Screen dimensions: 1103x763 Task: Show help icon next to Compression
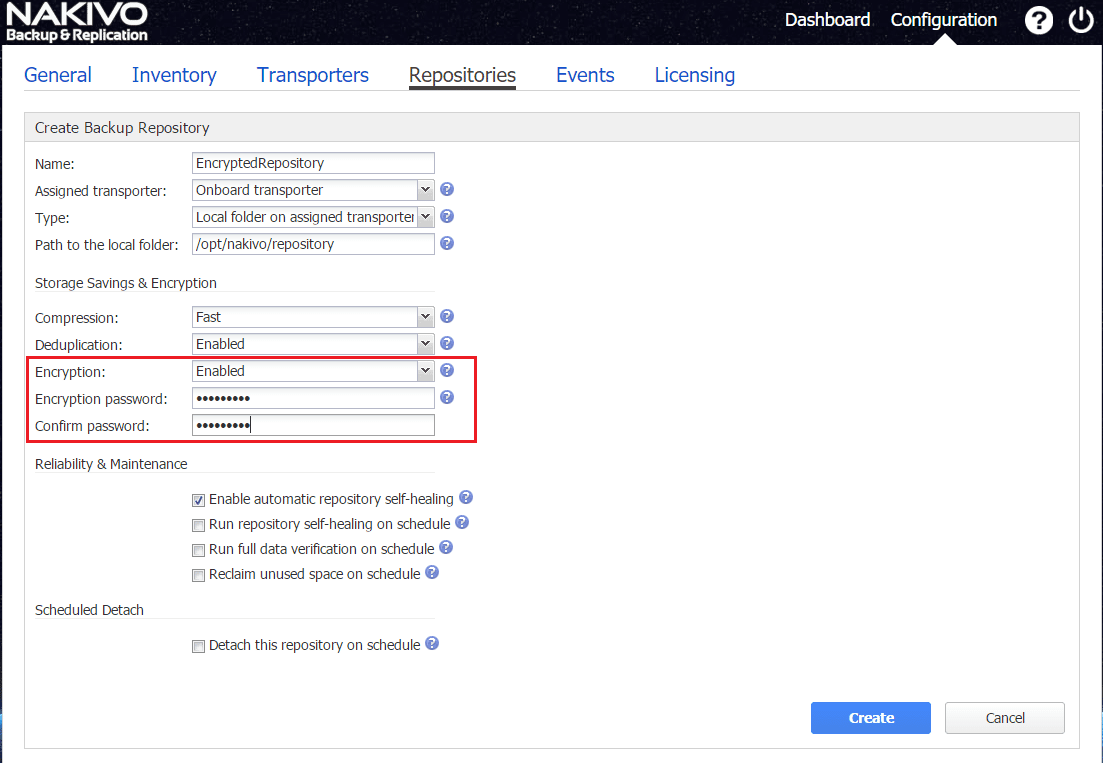pos(447,316)
